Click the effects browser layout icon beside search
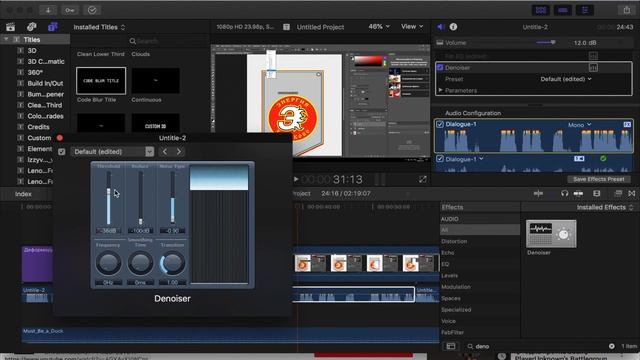Image resolution: width=640 pixels, height=360 pixels. click(x=451, y=346)
